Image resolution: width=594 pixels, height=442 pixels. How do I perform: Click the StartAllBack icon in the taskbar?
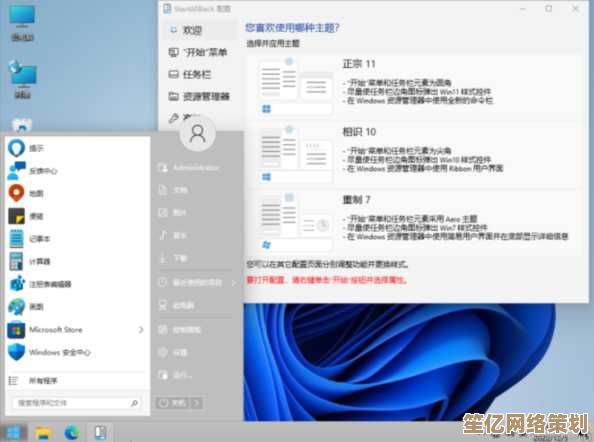(100, 433)
